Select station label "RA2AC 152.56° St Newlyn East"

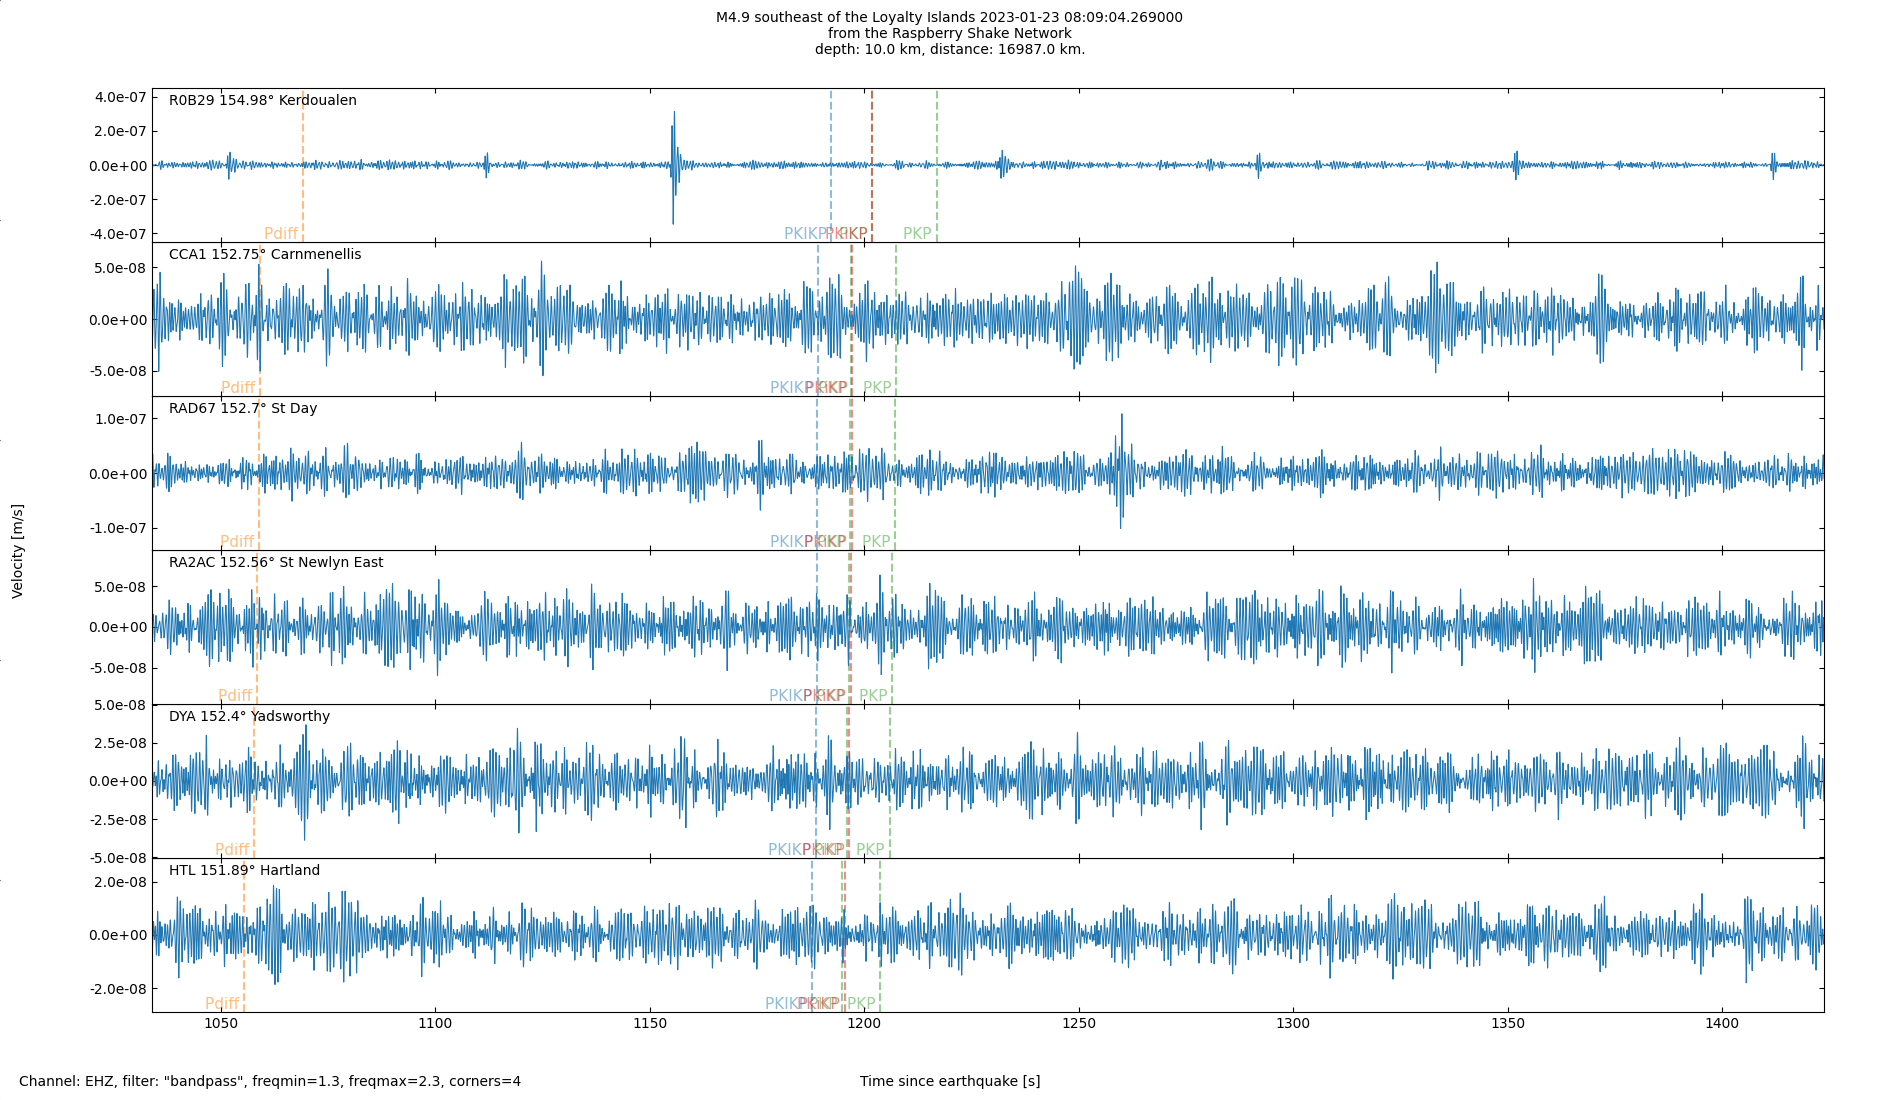276,562
